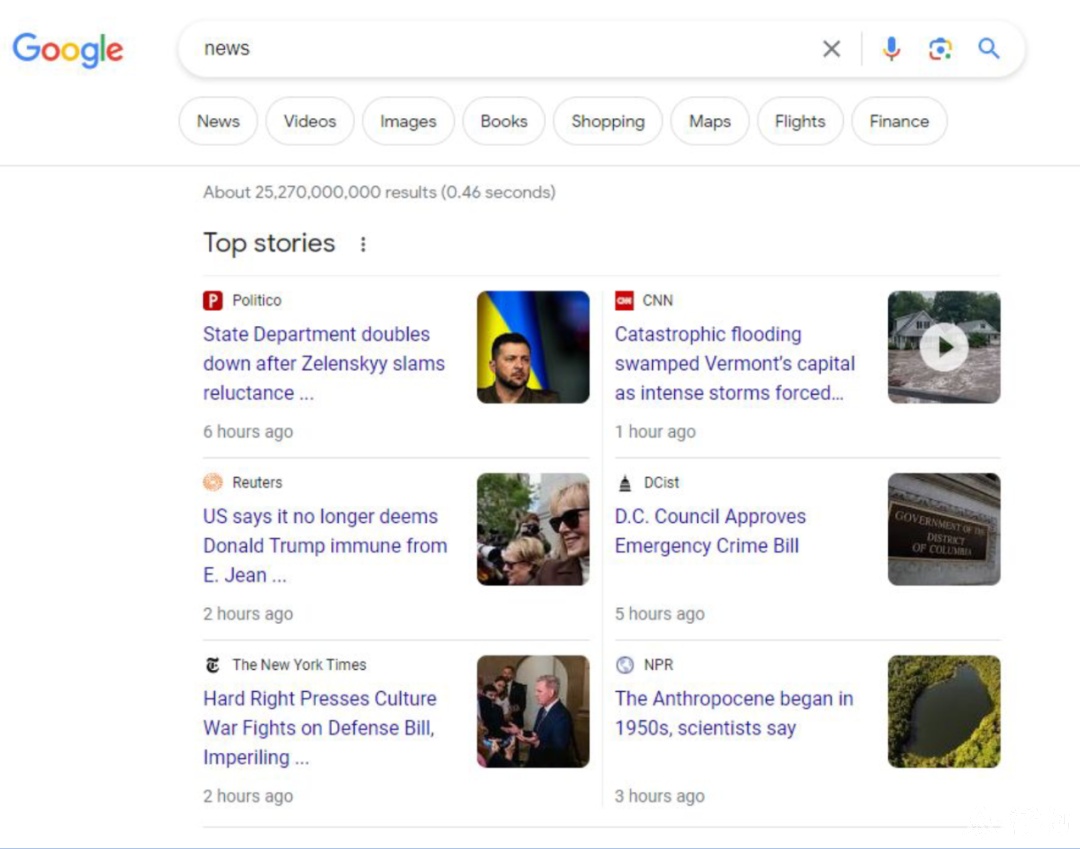Play the Vermont flooding video thumbnail
Image resolution: width=1080 pixels, height=849 pixels.
[944, 347]
